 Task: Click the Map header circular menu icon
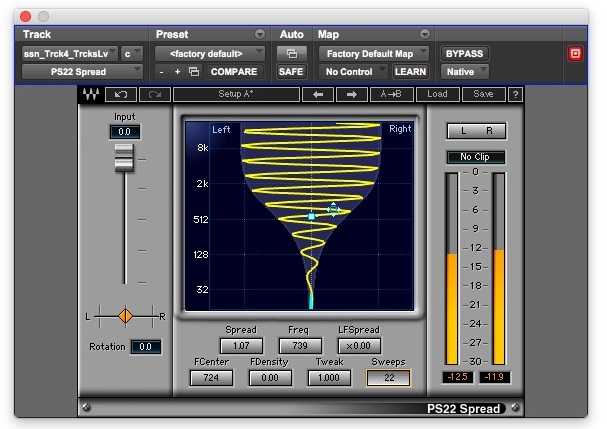[425, 34]
